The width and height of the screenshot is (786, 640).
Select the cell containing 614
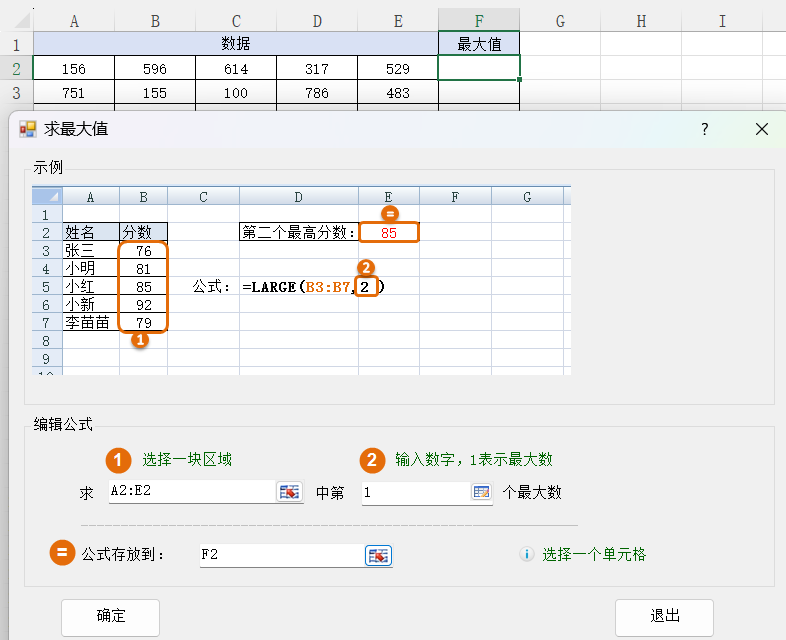point(235,68)
